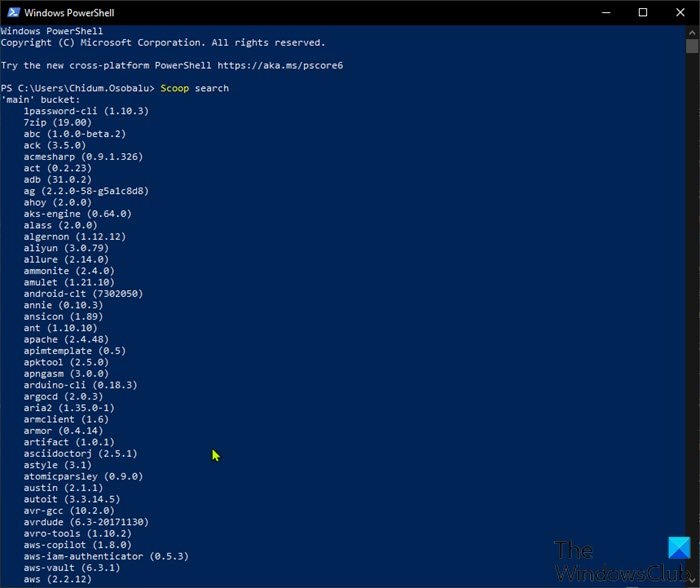Viewport: 700px width, 588px height.
Task: Select the armor (0.4.14) entry
Action: [63, 431]
